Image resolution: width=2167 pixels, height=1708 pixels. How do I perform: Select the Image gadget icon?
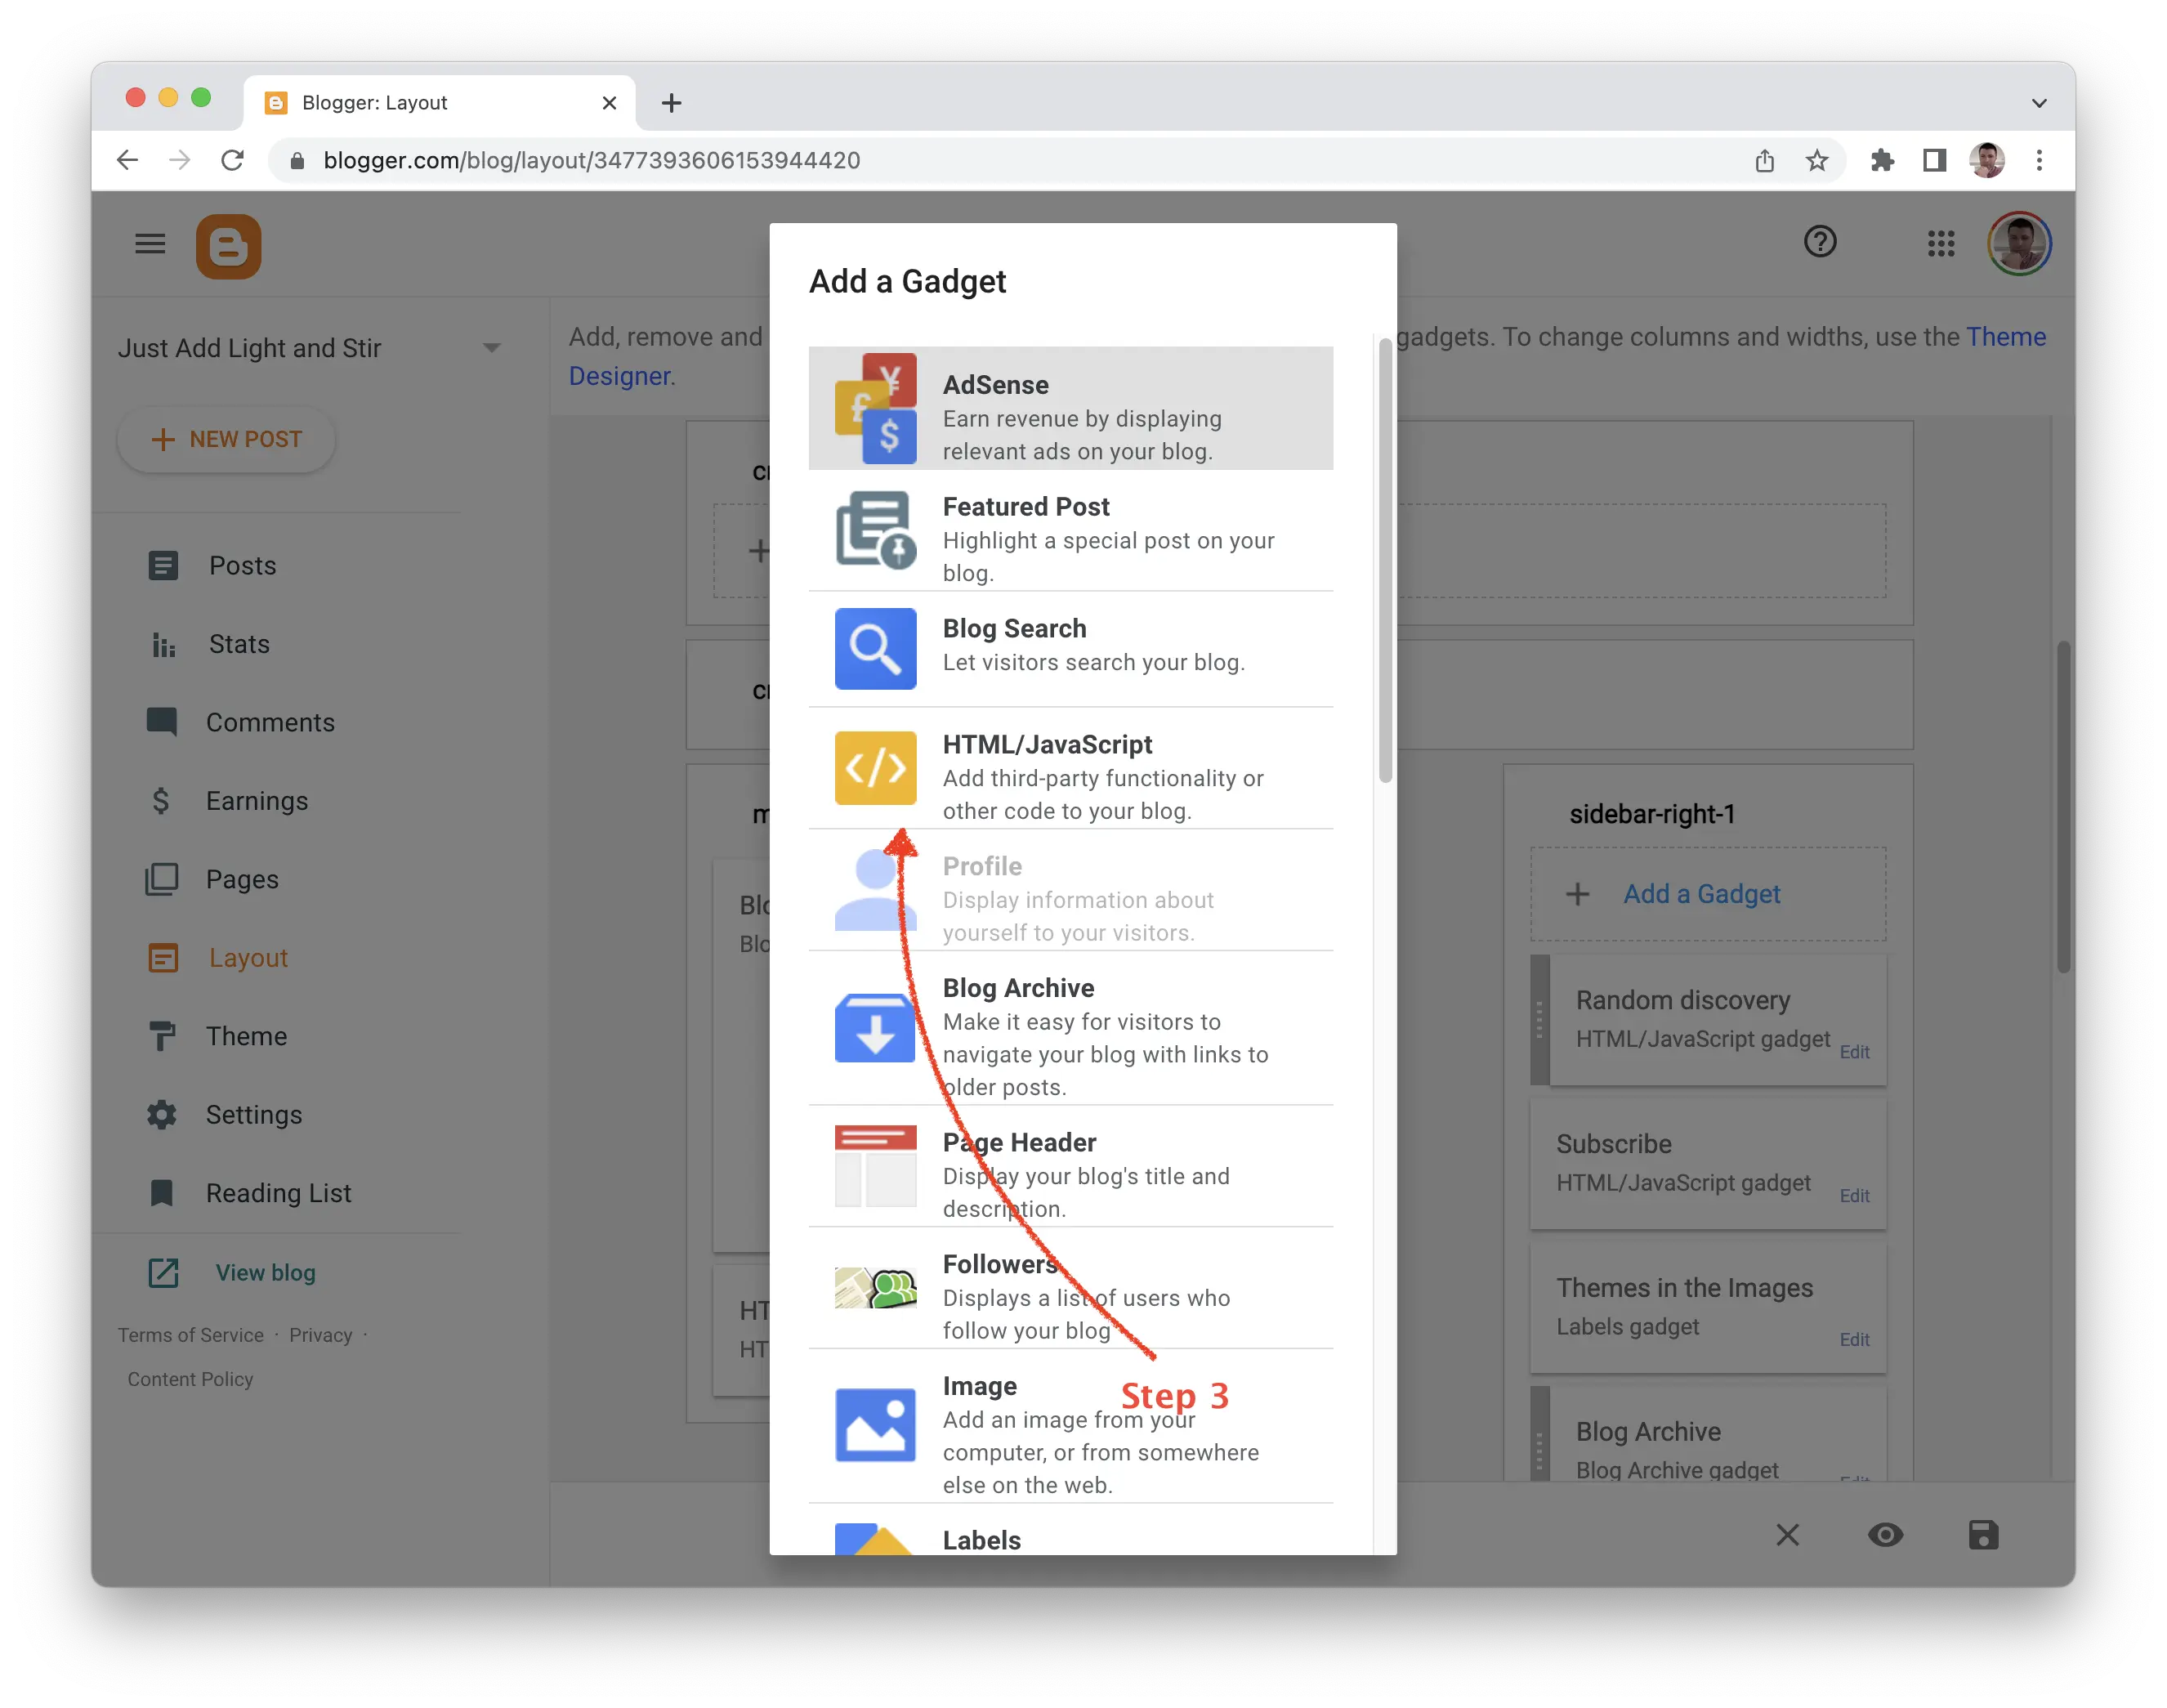[x=875, y=1425]
